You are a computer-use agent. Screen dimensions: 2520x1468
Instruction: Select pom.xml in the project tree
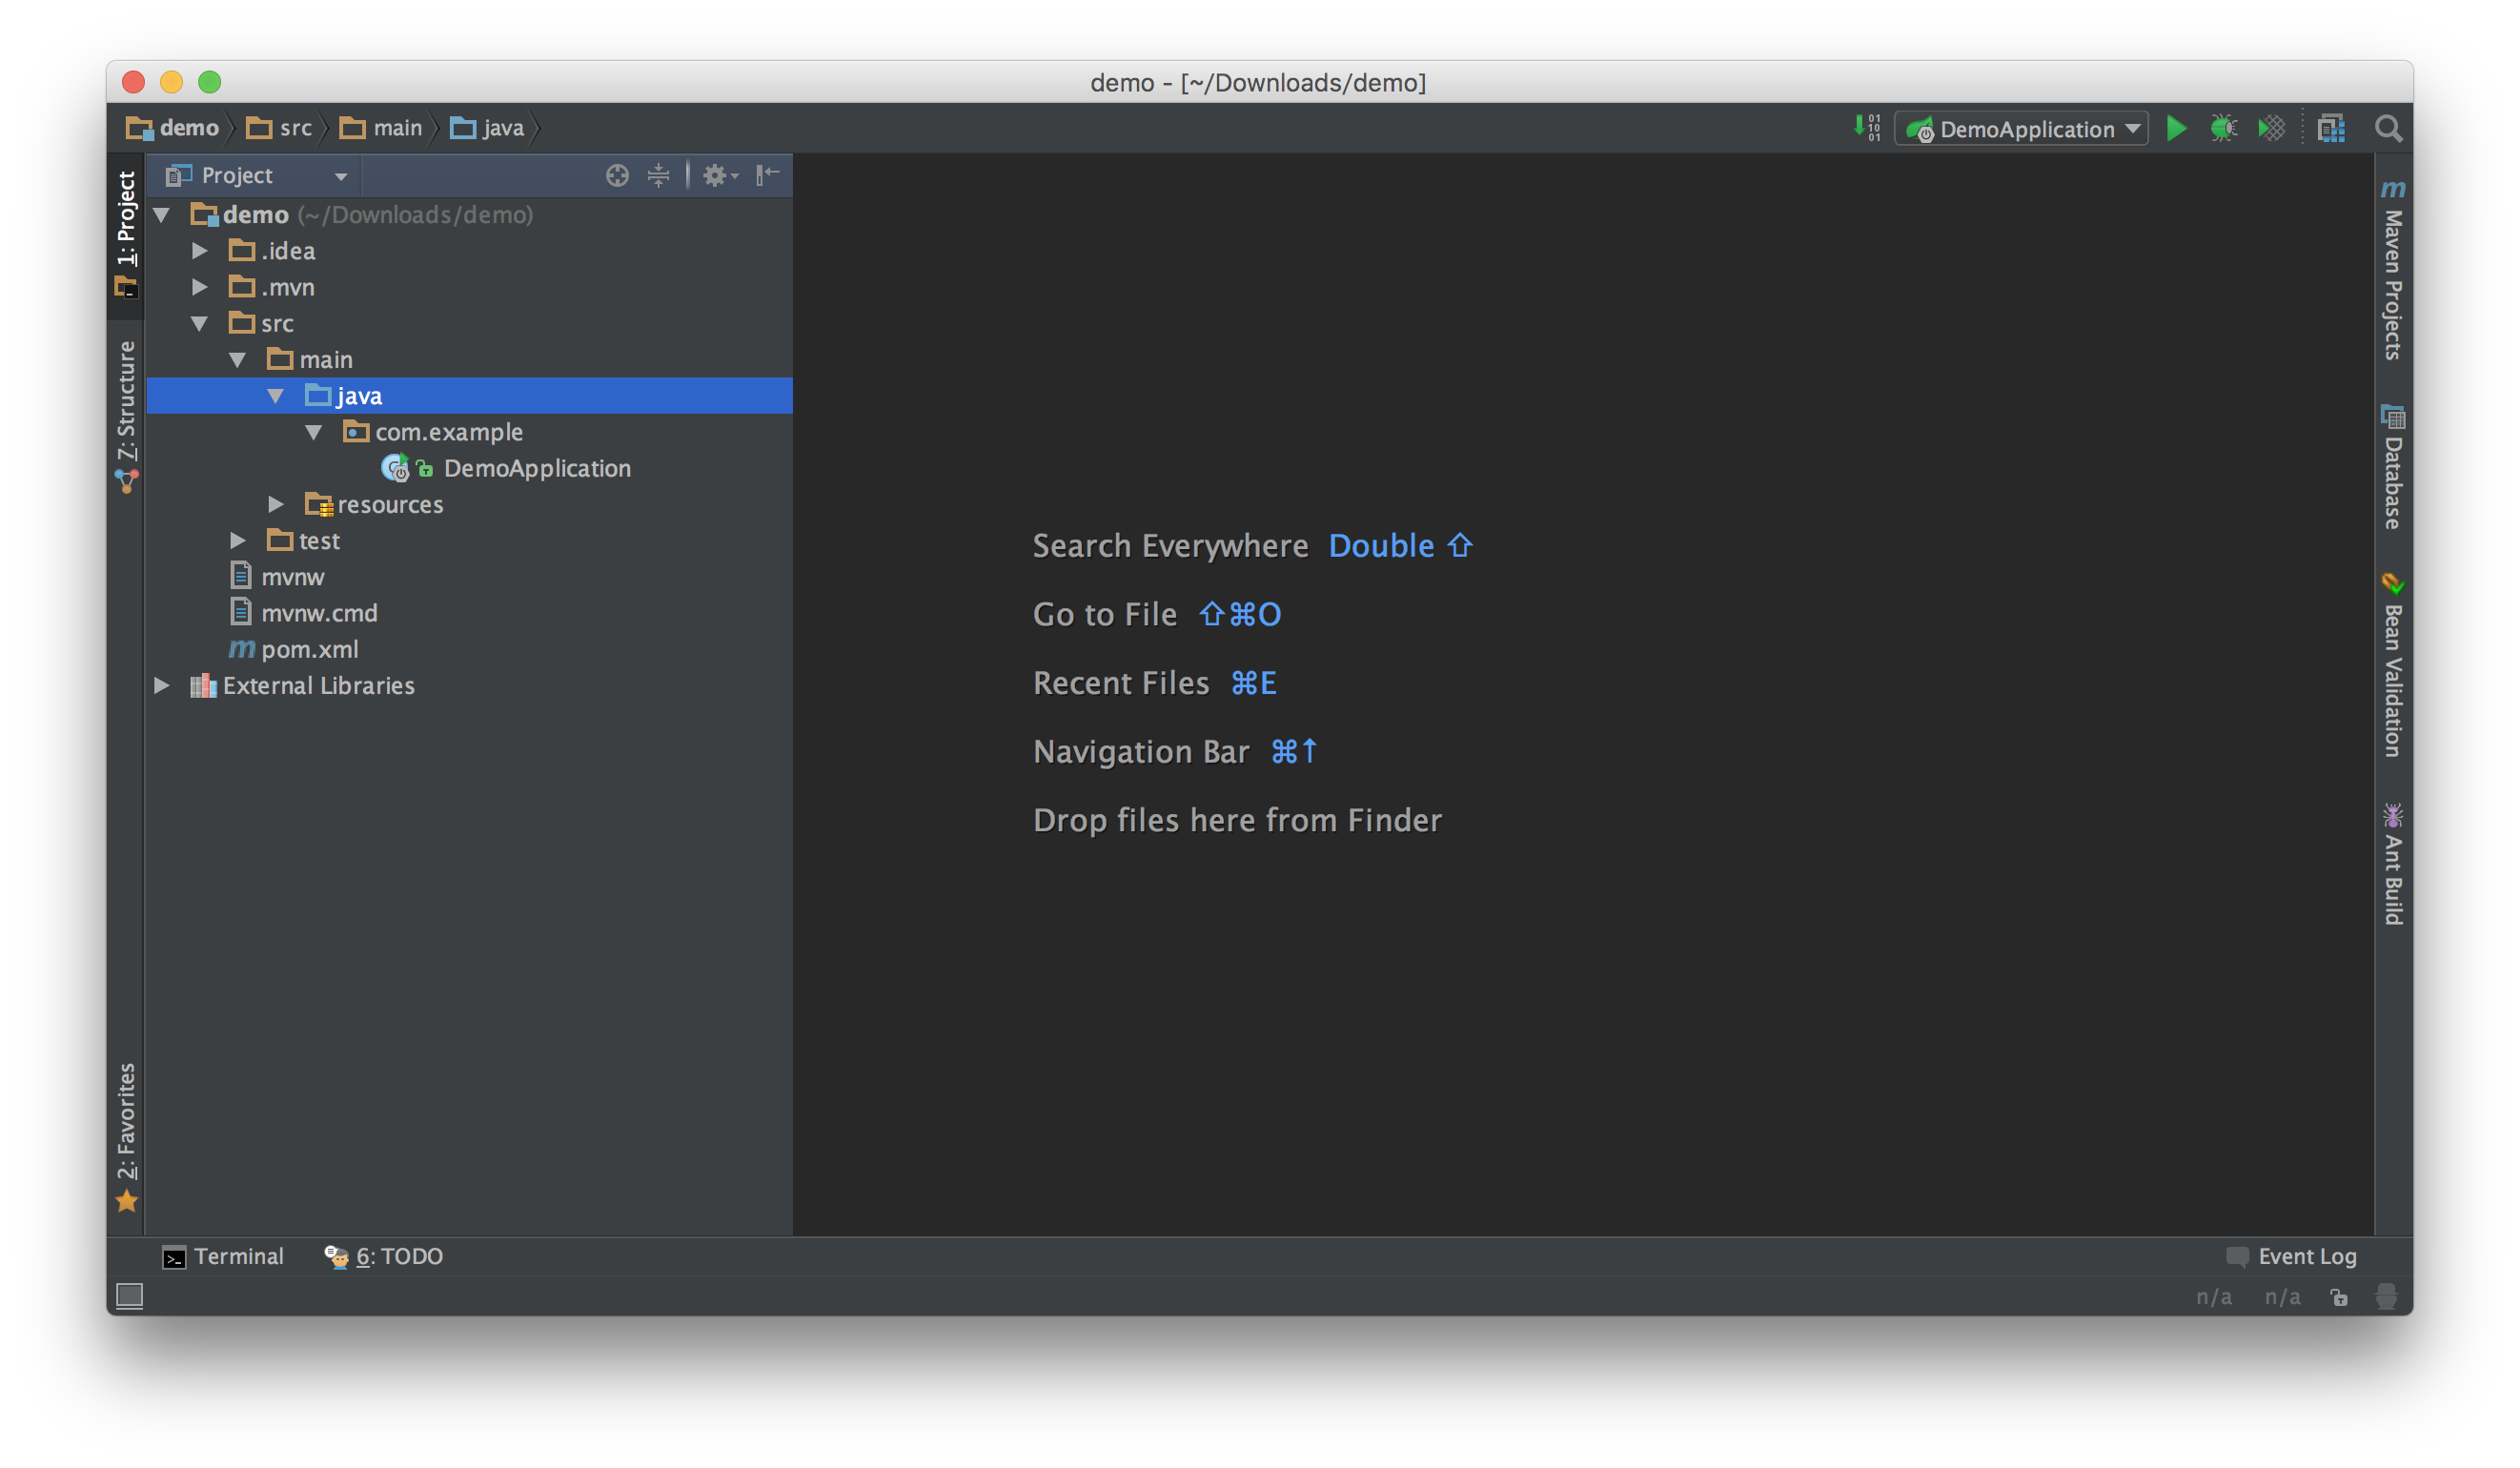(309, 649)
